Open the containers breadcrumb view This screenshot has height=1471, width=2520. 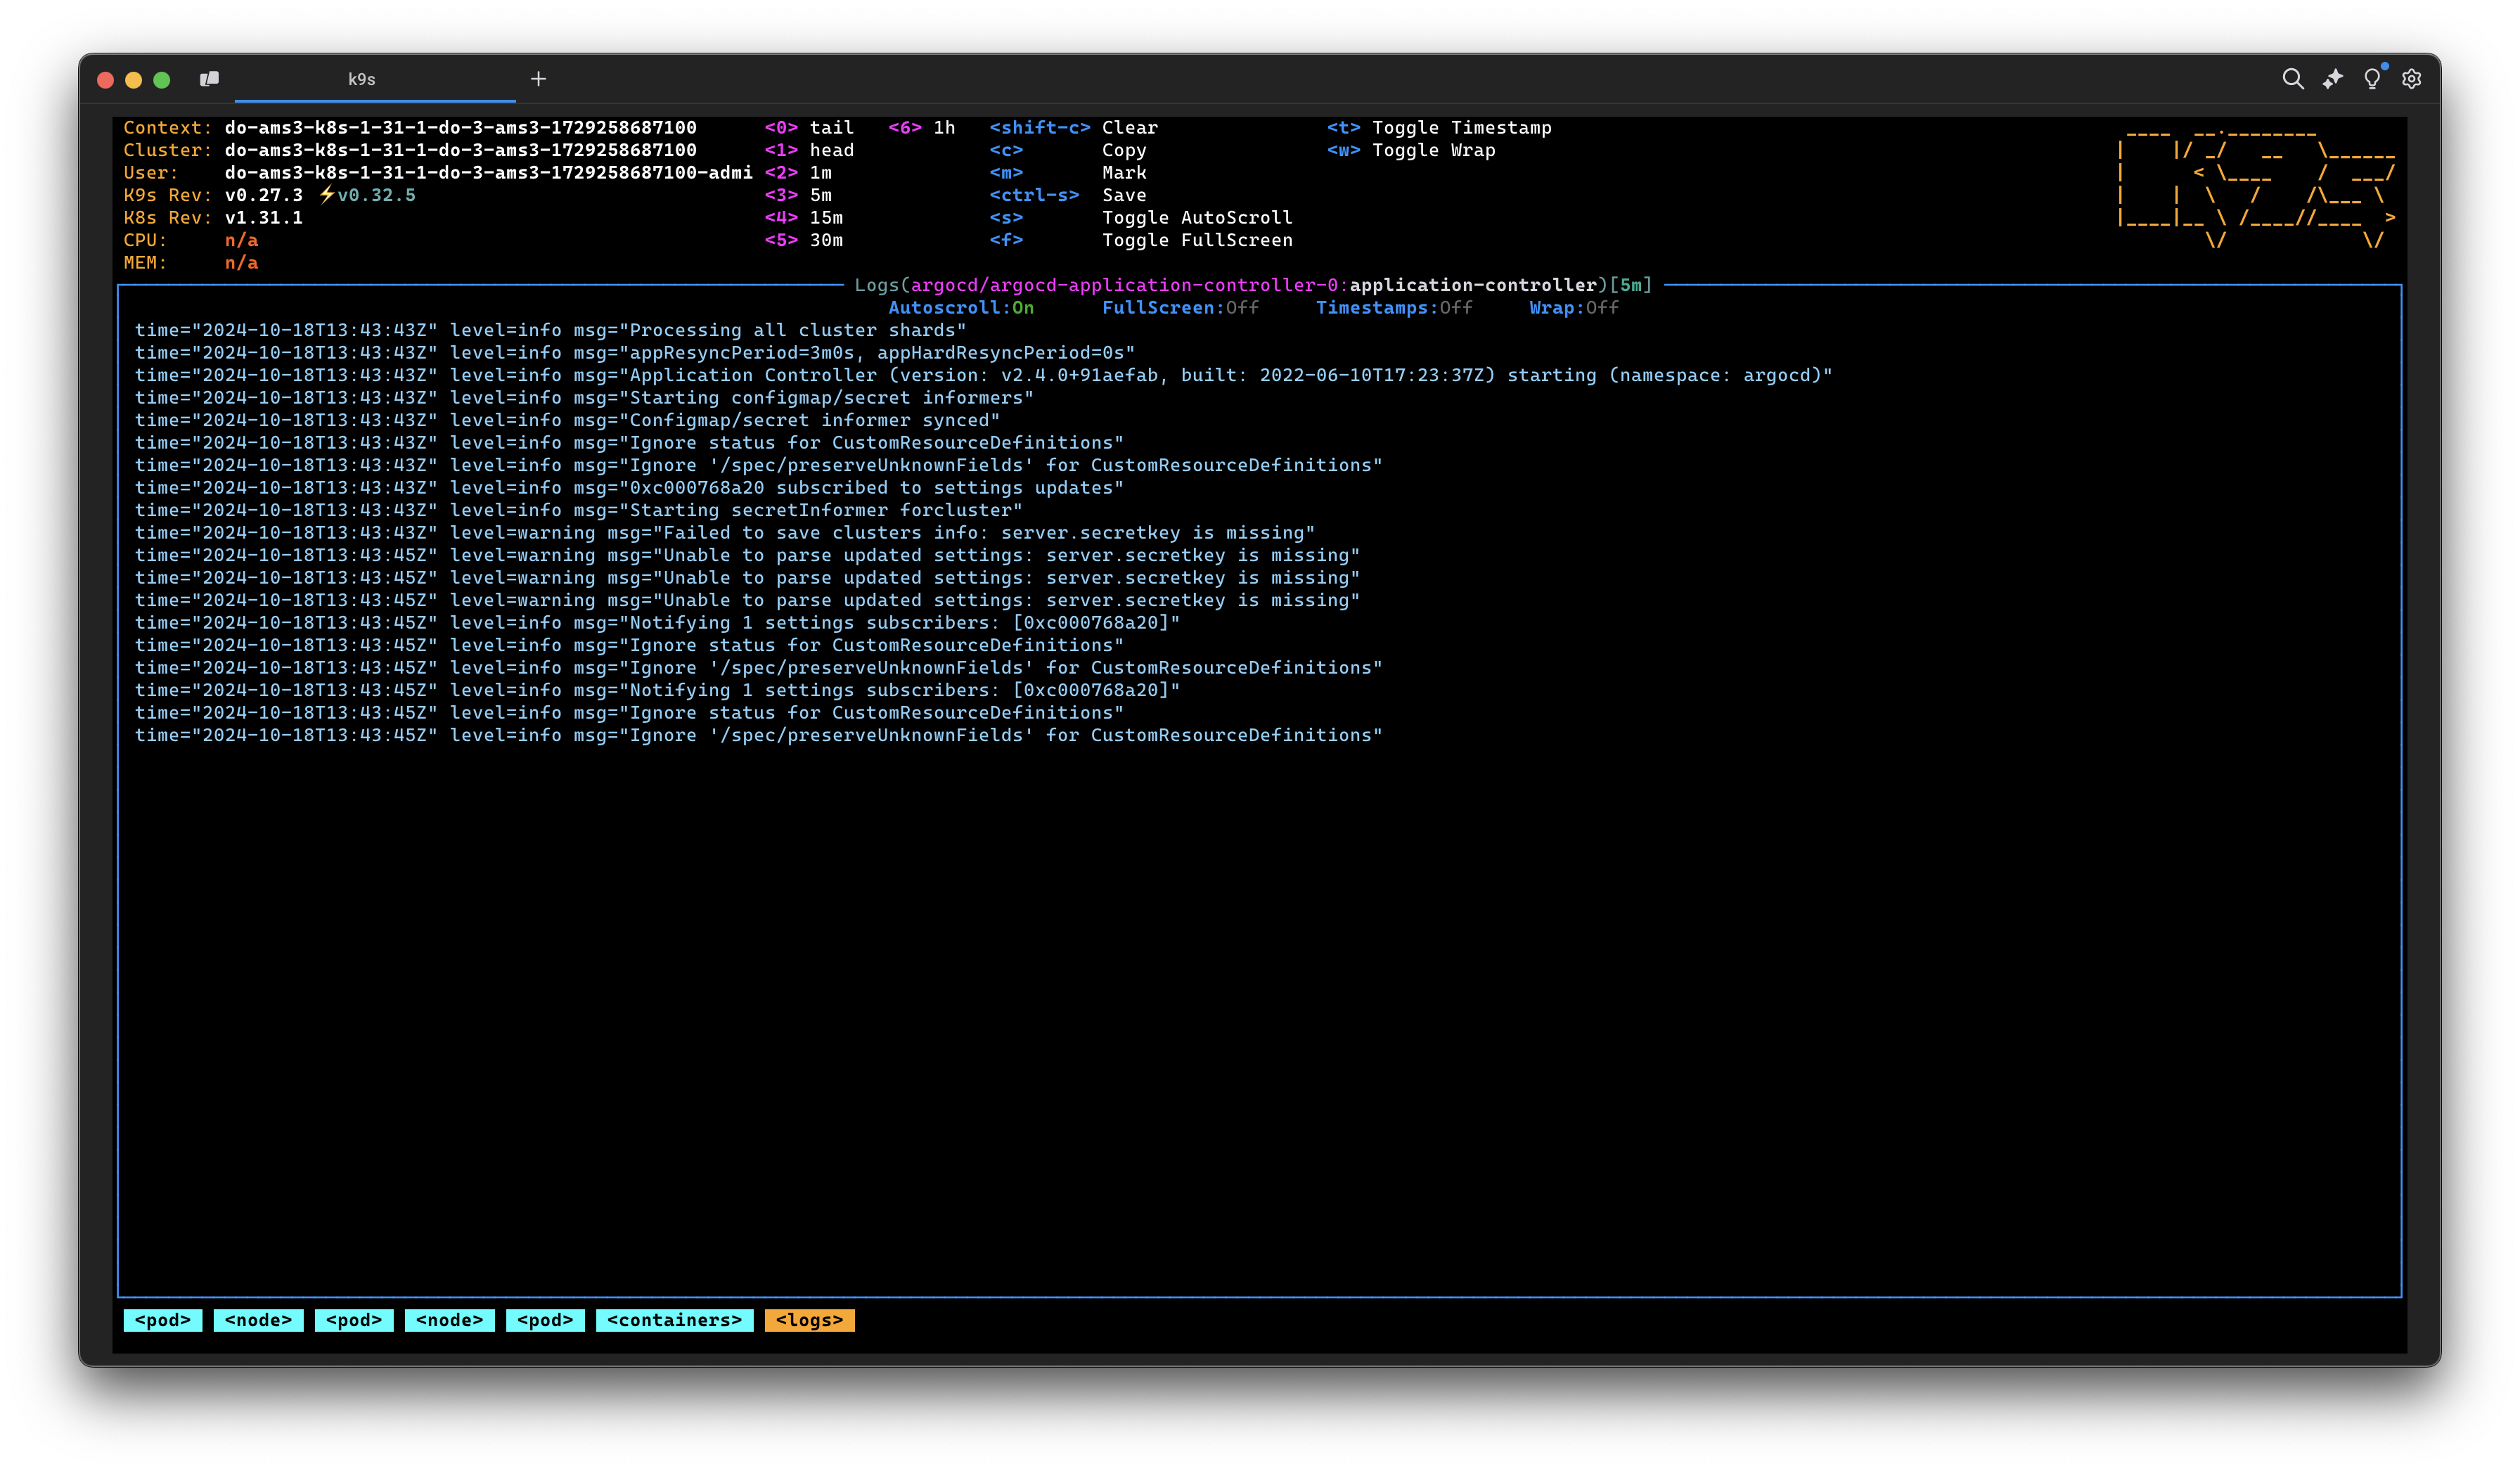pyautogui.click(x=674, y=1320)
